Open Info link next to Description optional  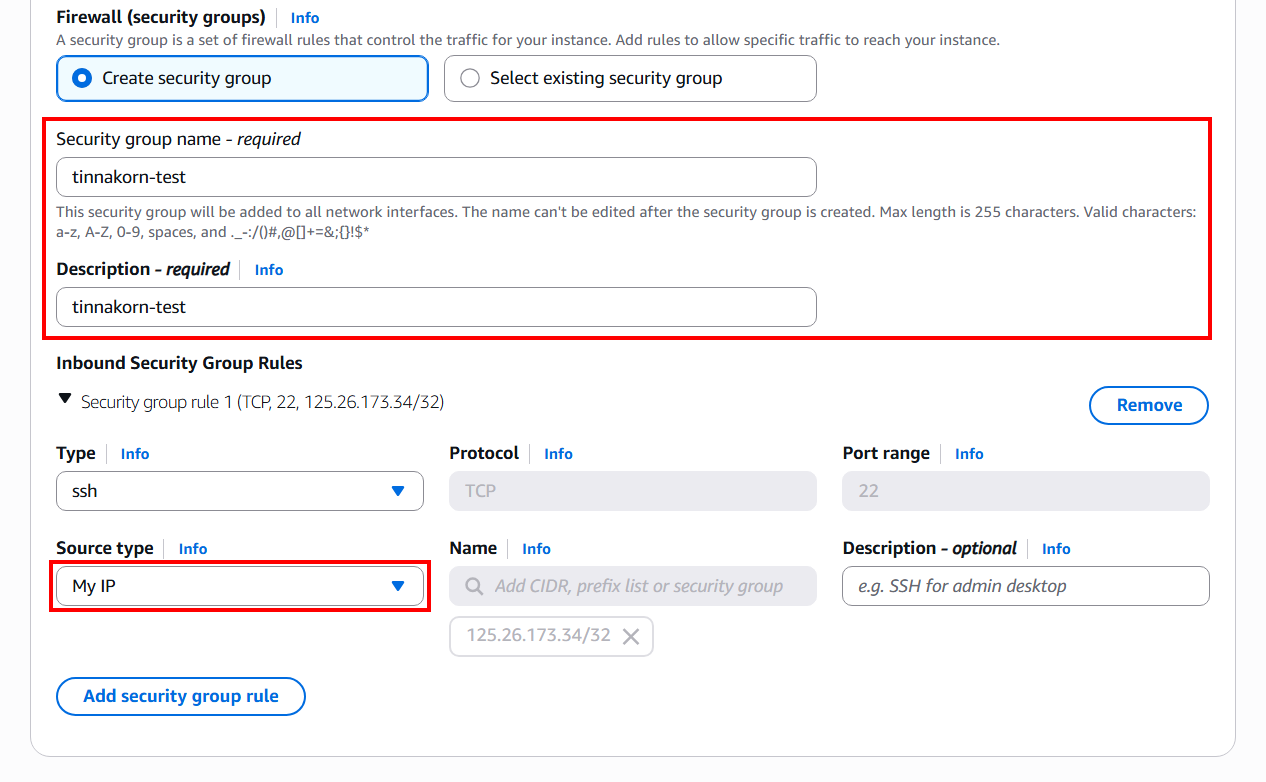1056,549
